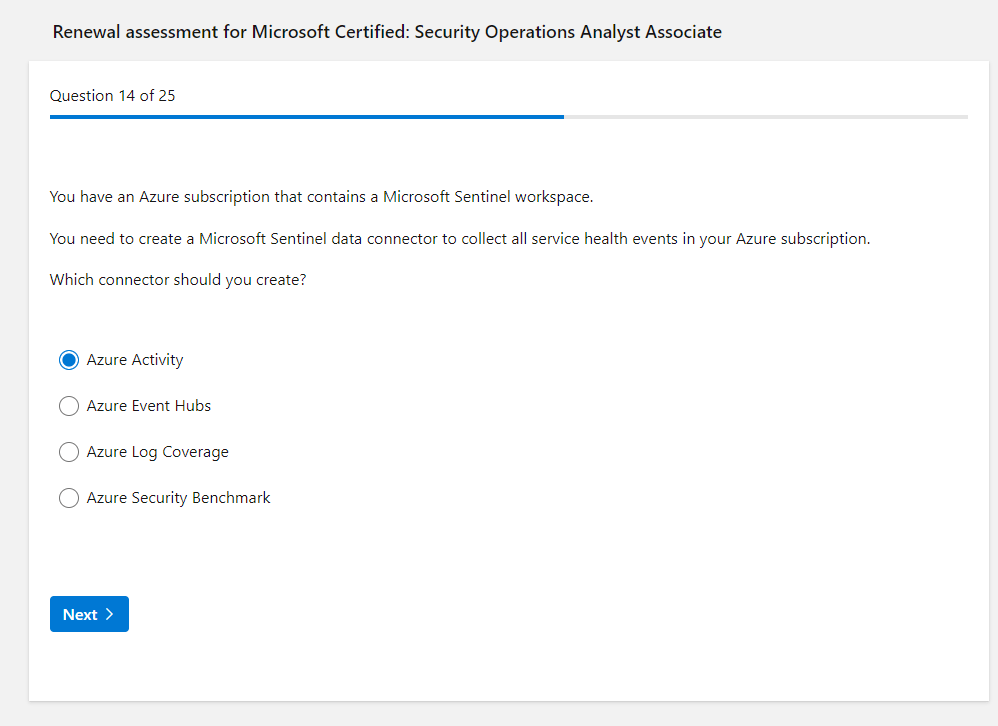Mark the Azure Security Benchmark radio button
Viewport: 998px width, 726px height.
click(69, 498)
